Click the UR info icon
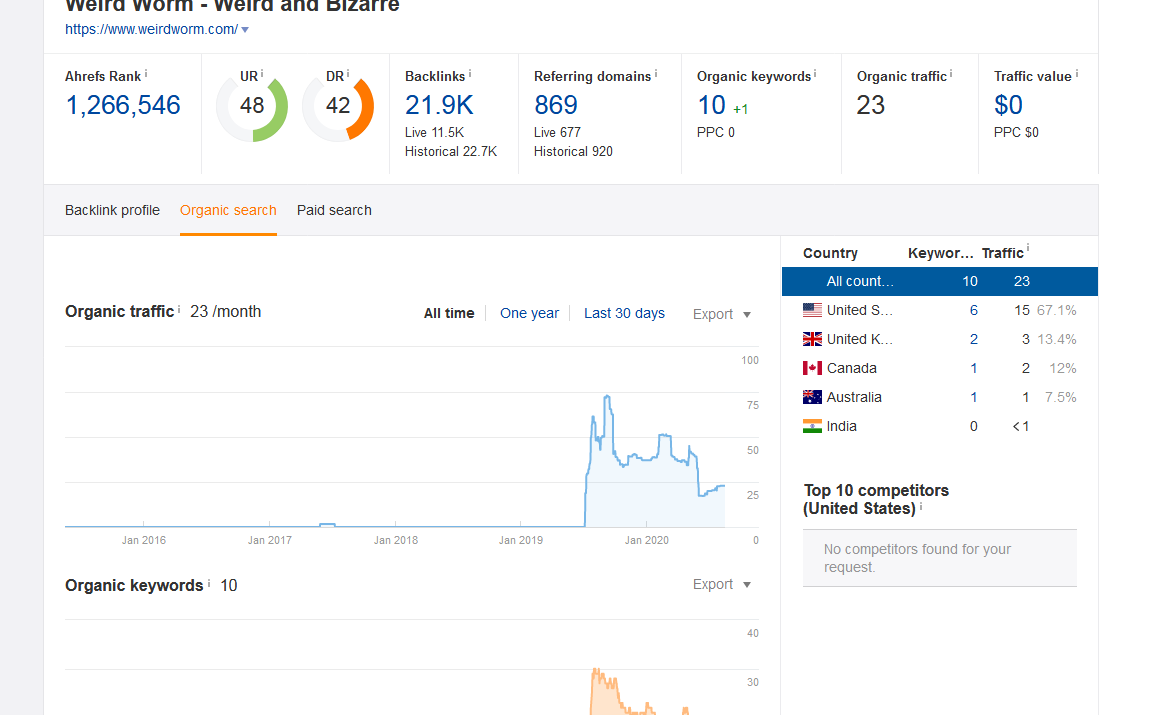1173x715 pixels. tap(262, 73)
